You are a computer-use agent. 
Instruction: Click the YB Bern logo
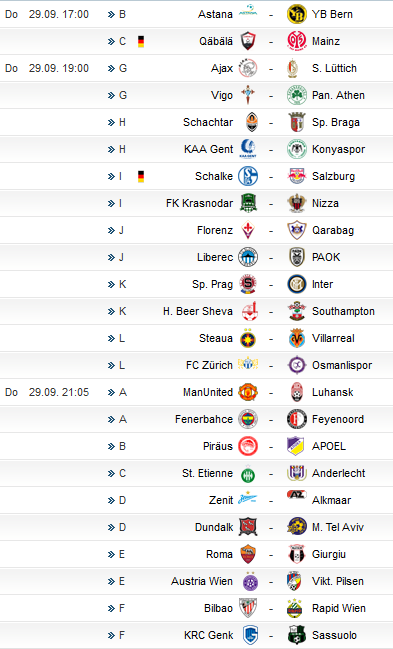click(x=297, y=14)
